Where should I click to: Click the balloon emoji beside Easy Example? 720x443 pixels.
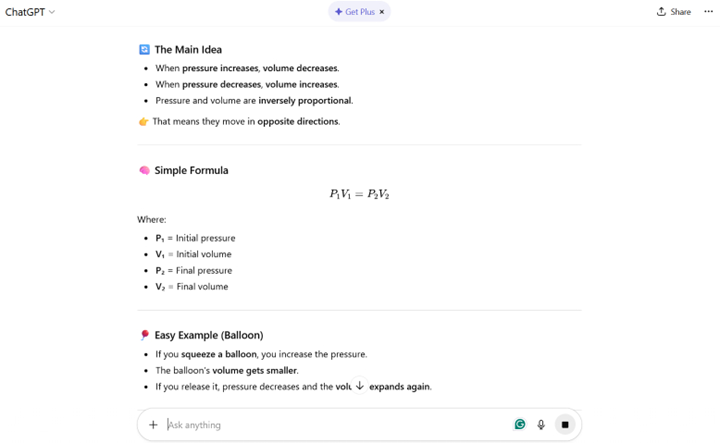[144, 335]
